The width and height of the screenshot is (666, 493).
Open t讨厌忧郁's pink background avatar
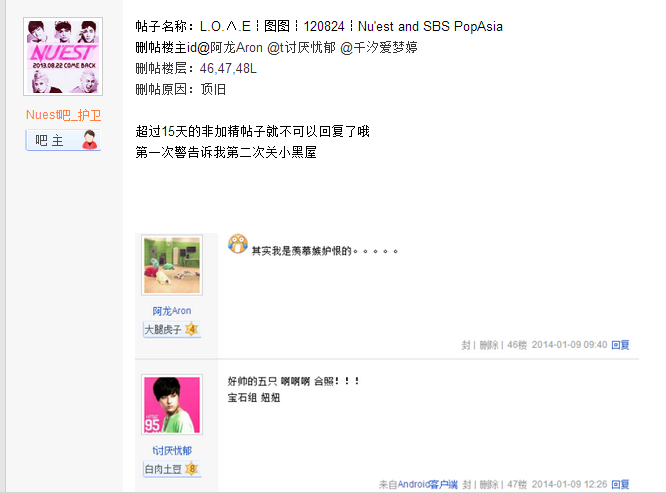172,405
